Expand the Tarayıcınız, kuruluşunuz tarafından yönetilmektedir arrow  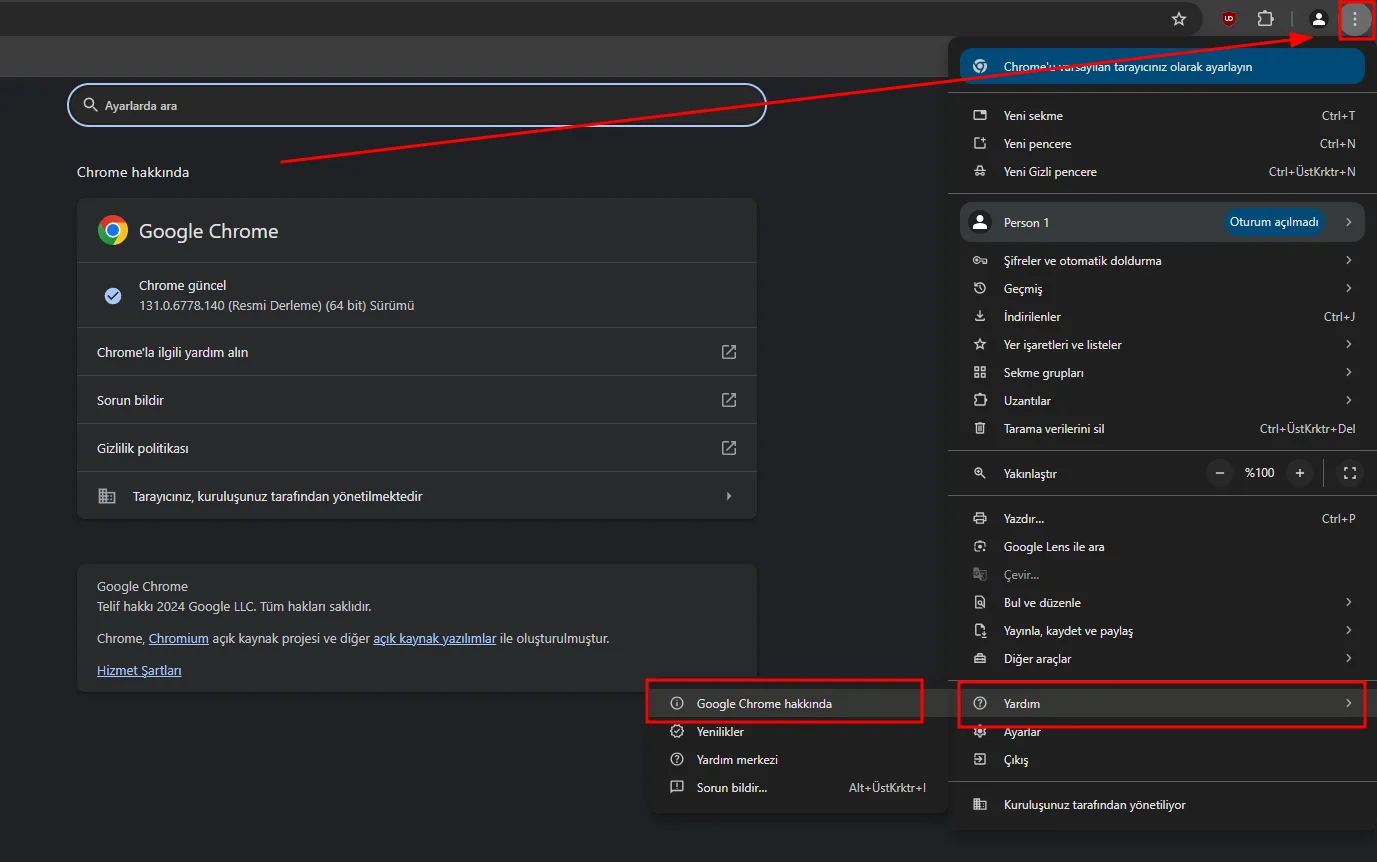tap(729, 496)
